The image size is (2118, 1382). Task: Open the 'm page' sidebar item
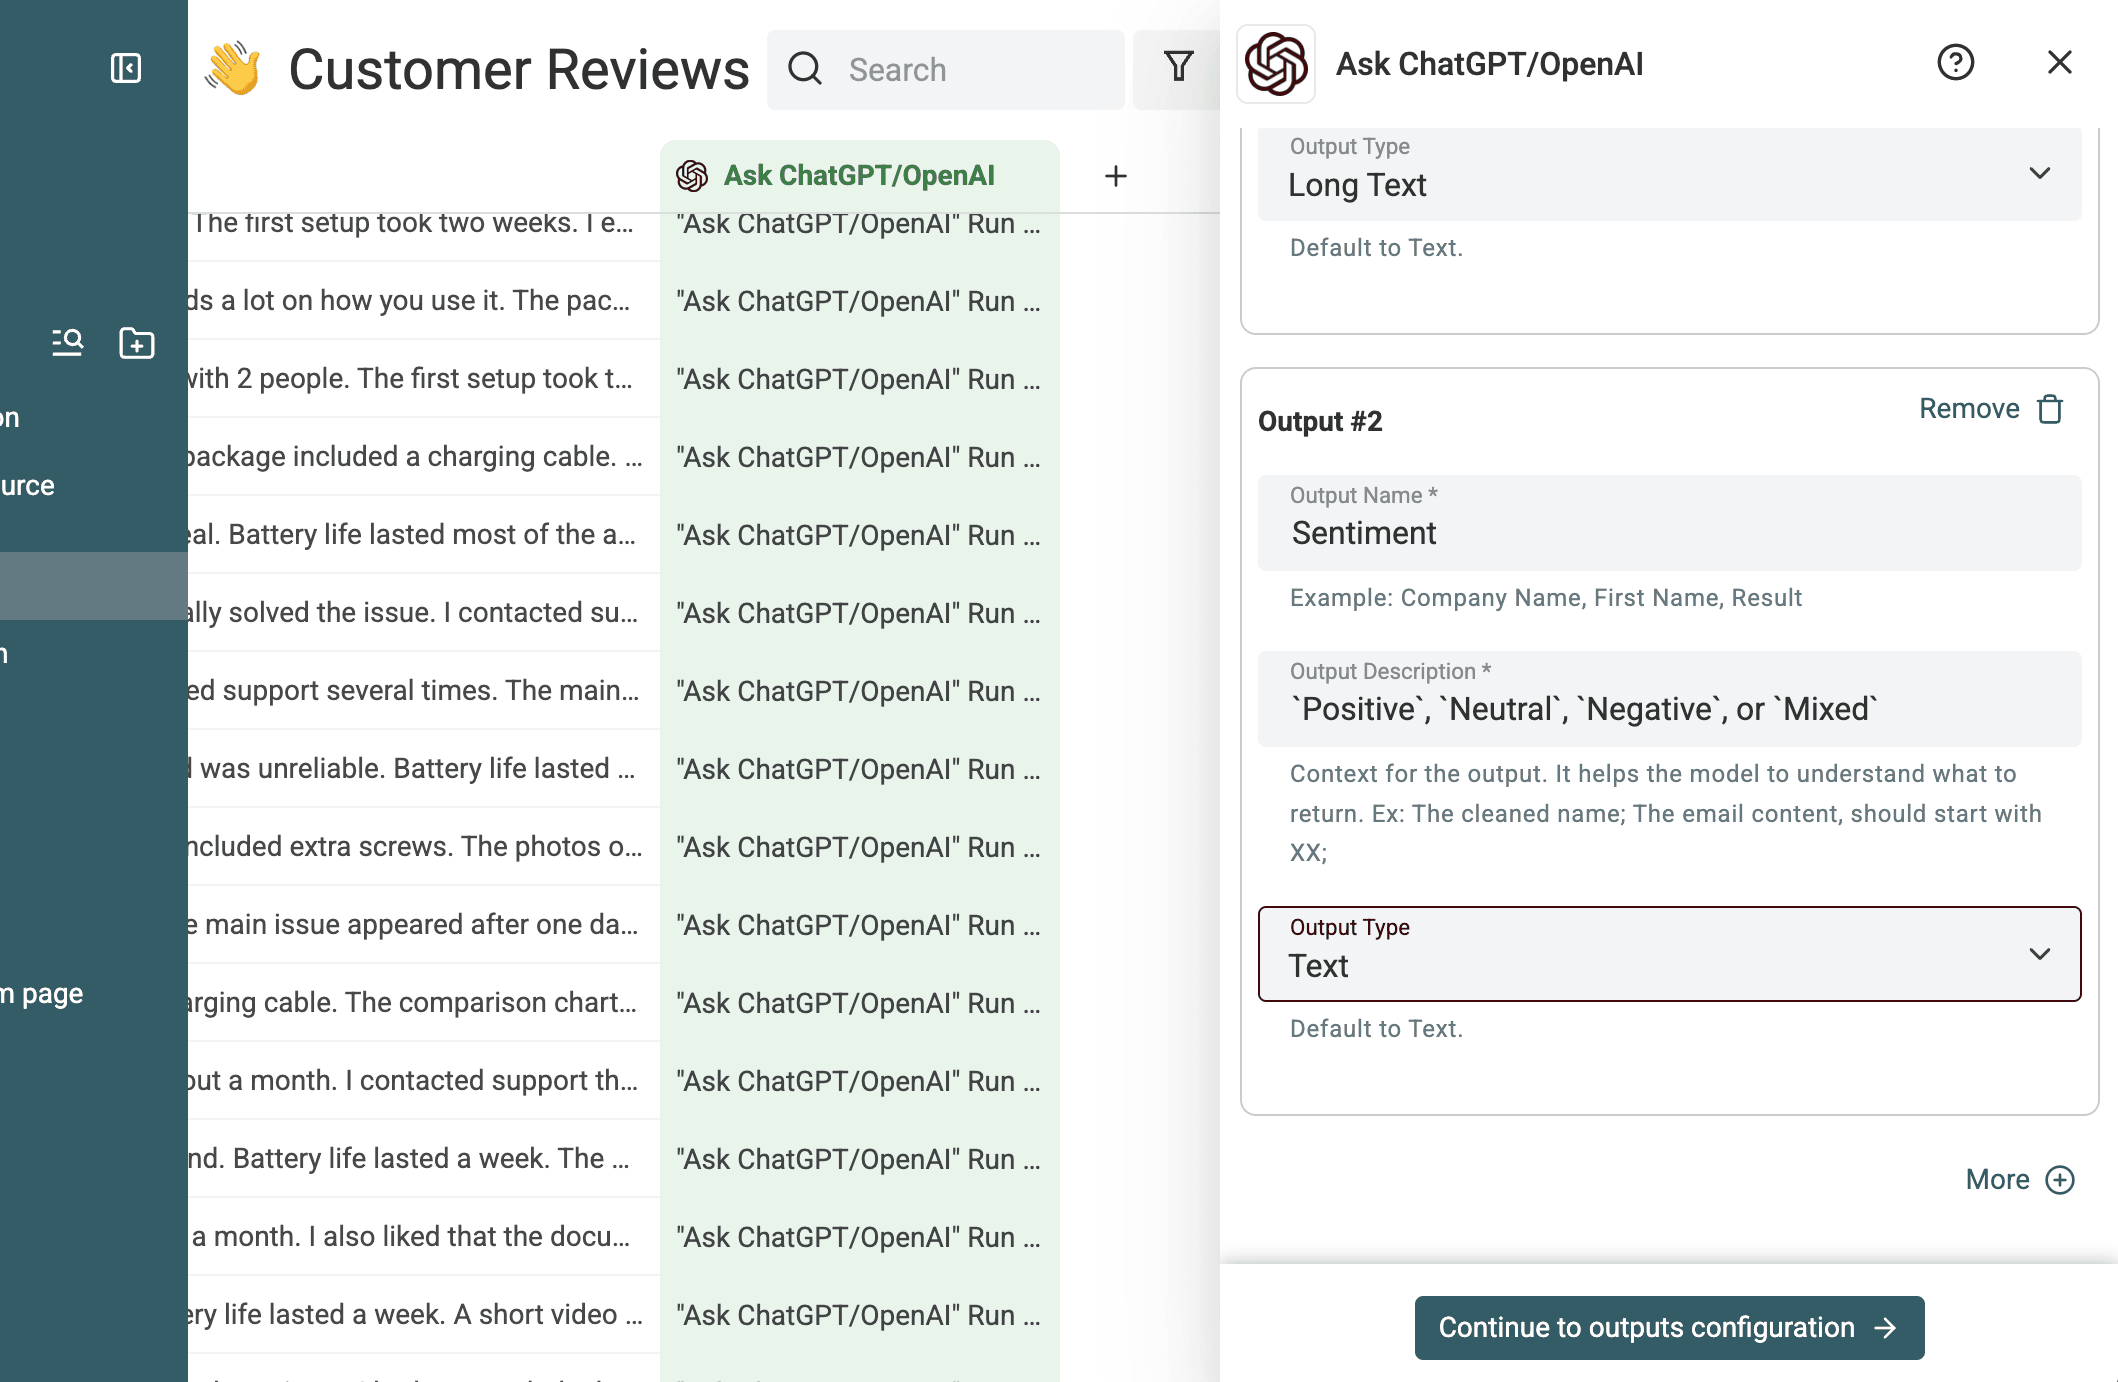point(42,994)
